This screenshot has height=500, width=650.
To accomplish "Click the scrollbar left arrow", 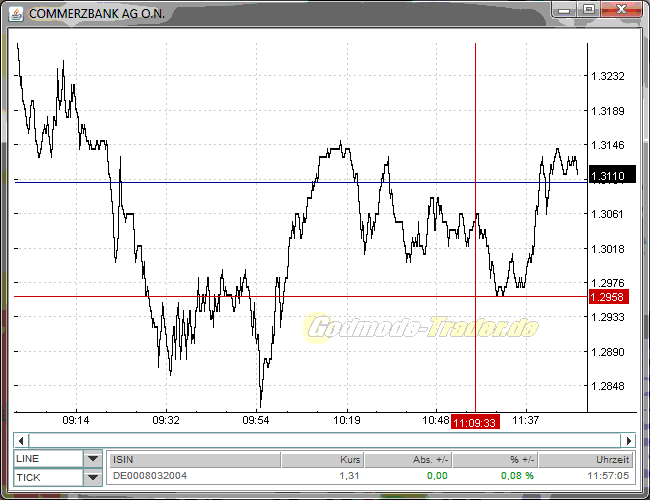I will click(x=21, y=440).
